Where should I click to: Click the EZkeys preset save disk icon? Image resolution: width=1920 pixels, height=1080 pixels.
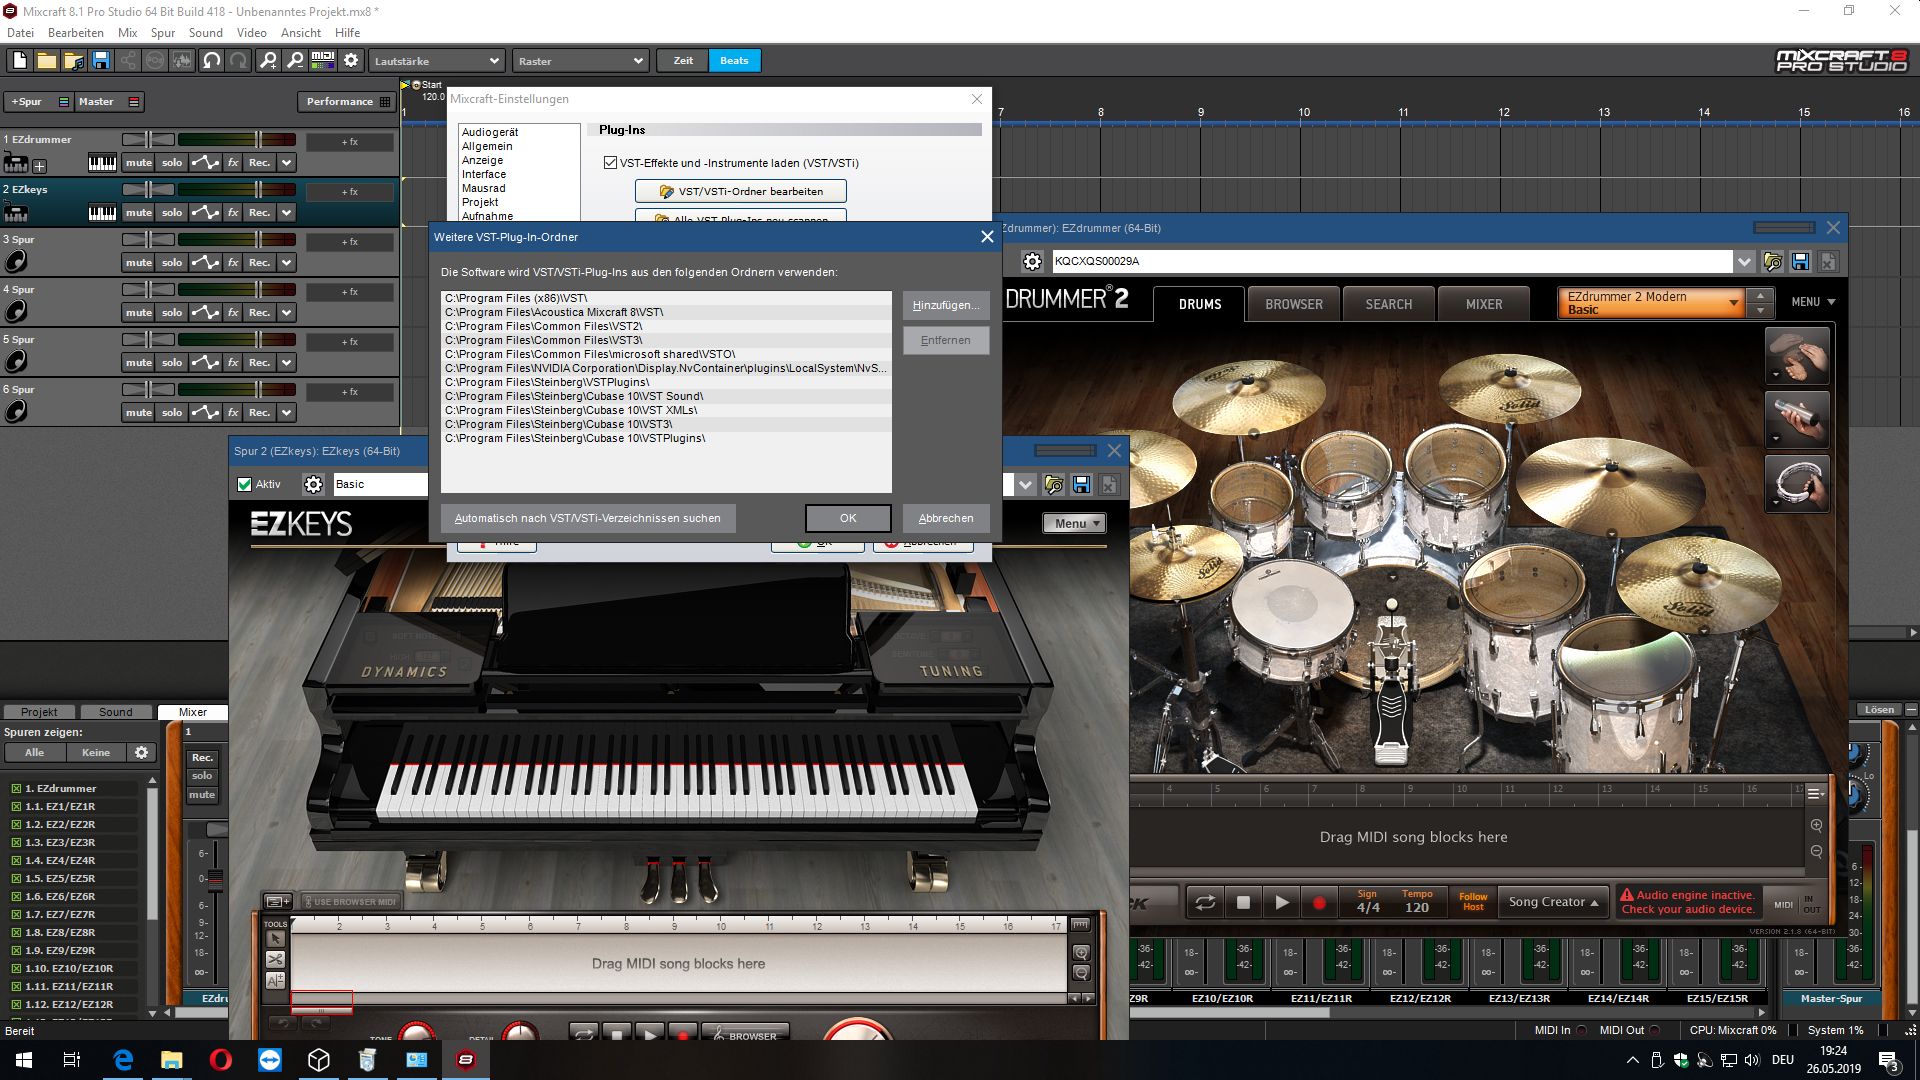point(1081,485)
